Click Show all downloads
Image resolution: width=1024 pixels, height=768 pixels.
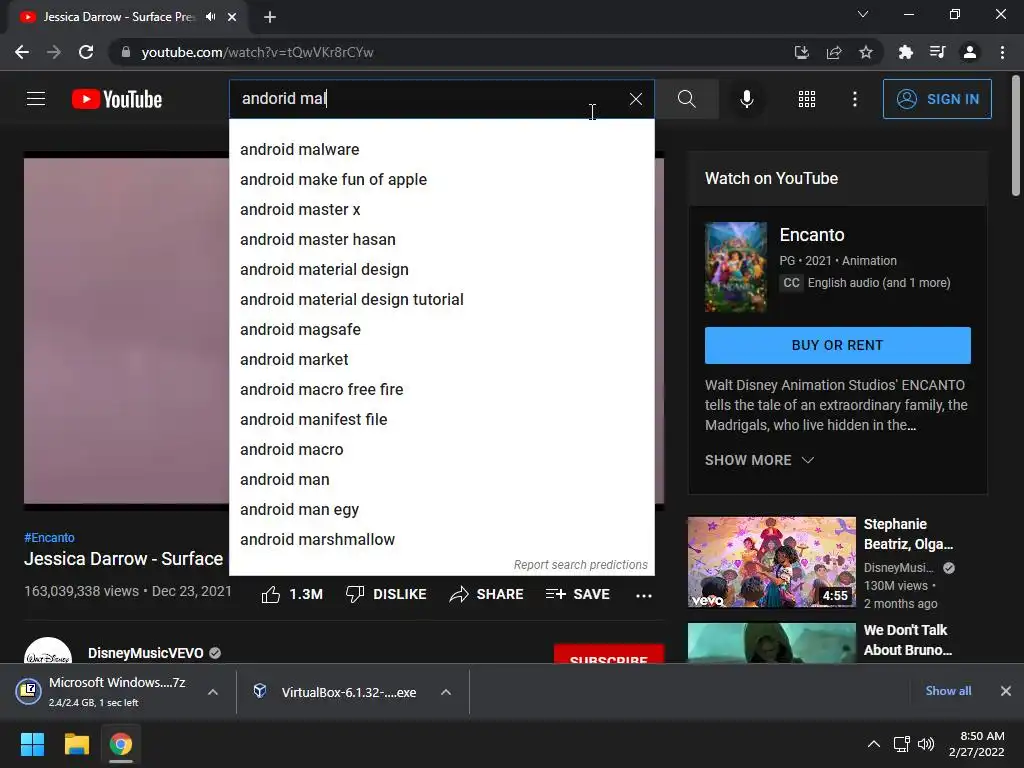[948, 691]
